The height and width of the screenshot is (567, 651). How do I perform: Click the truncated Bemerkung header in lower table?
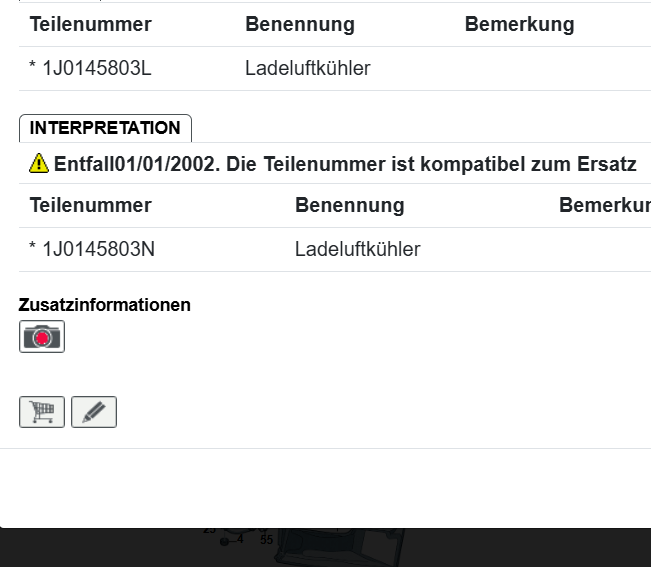pyautogui.click(x=604, y=205)
